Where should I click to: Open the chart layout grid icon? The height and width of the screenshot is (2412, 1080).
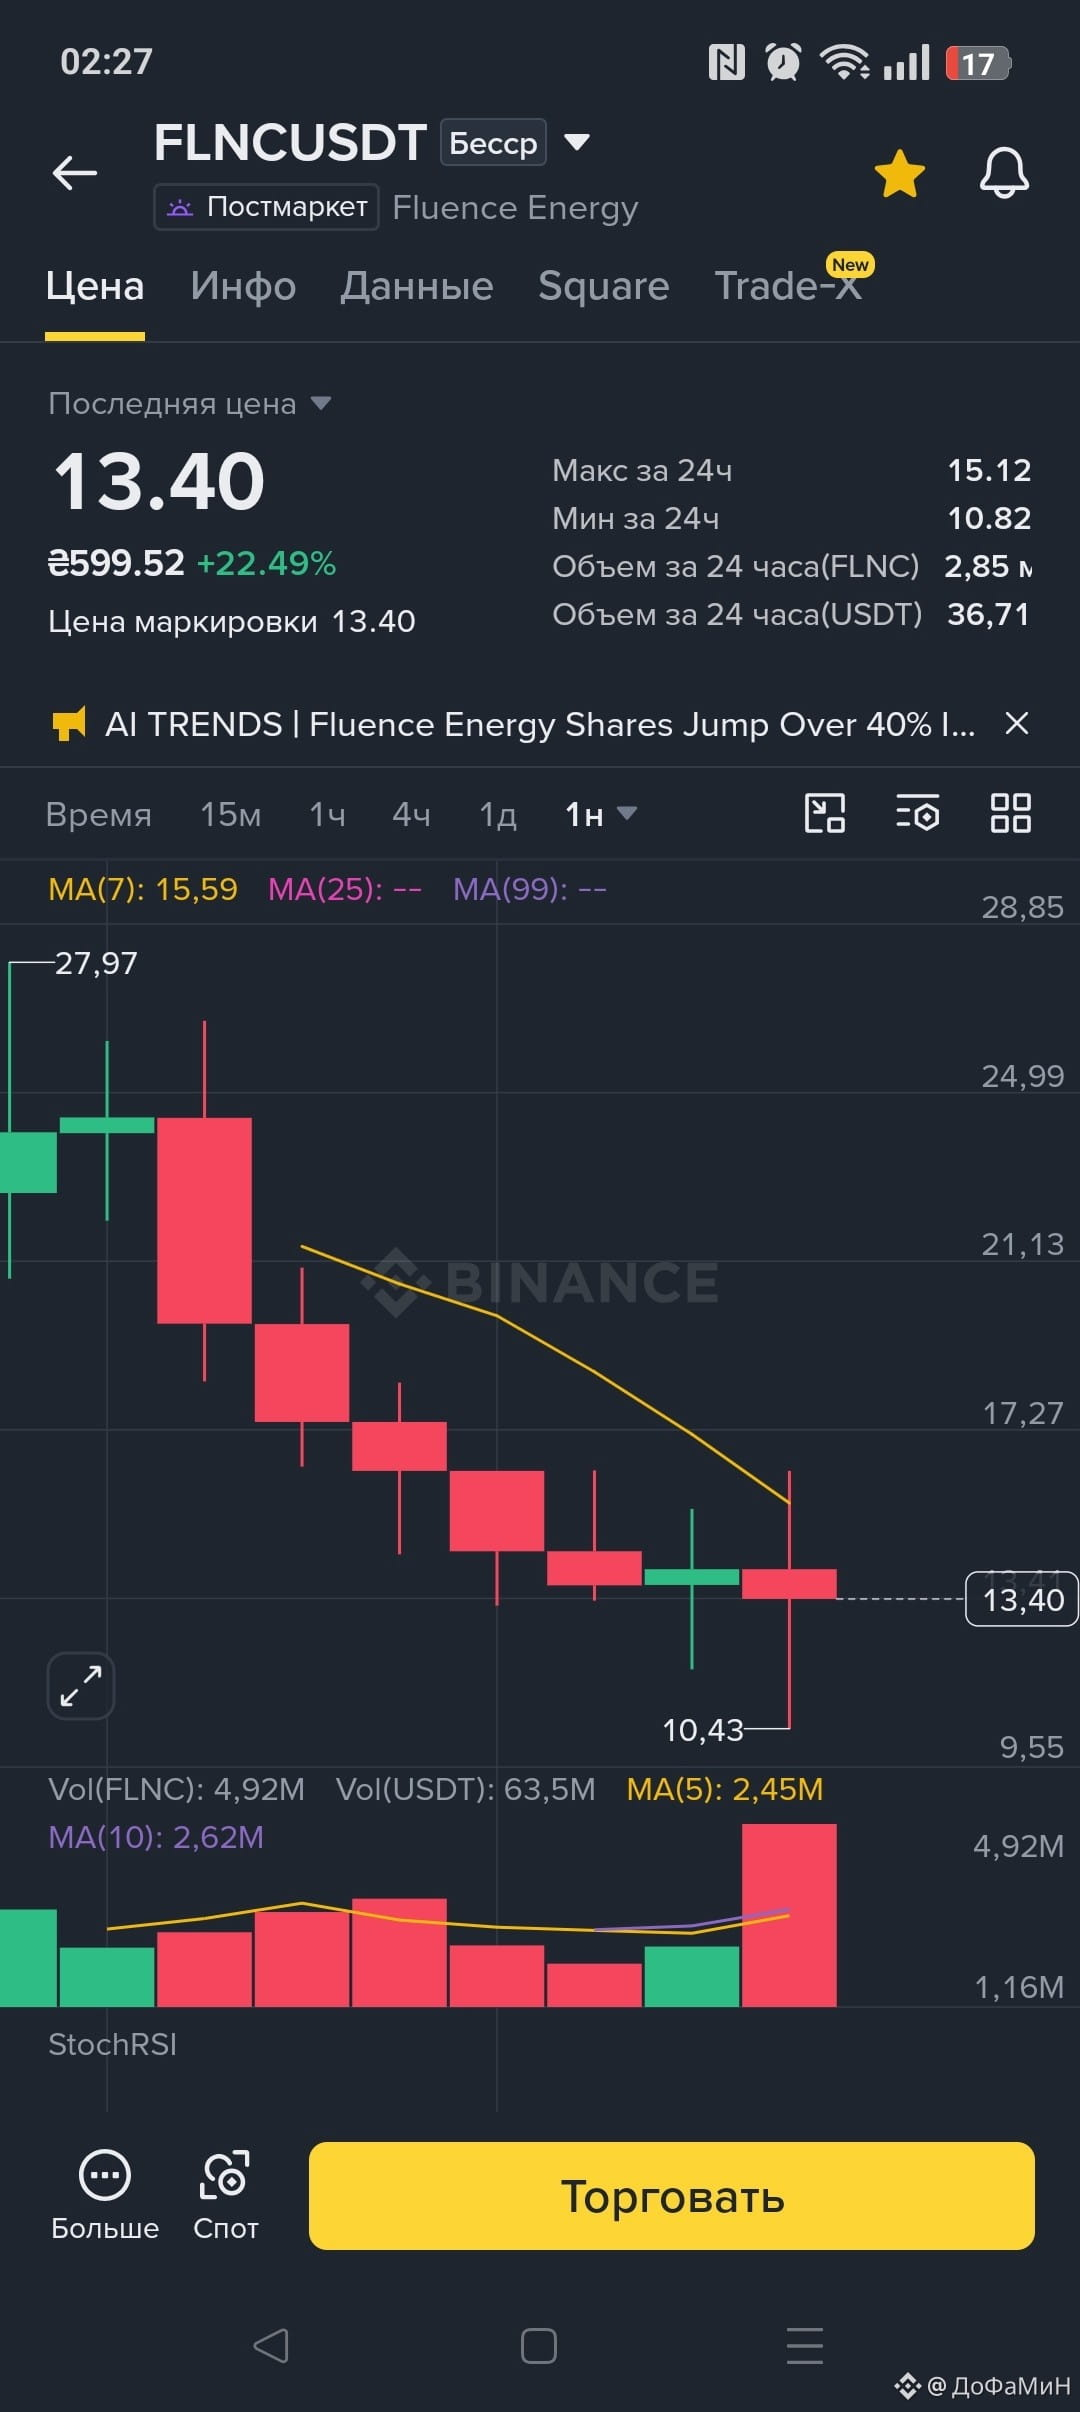[x=1010, y=813]
